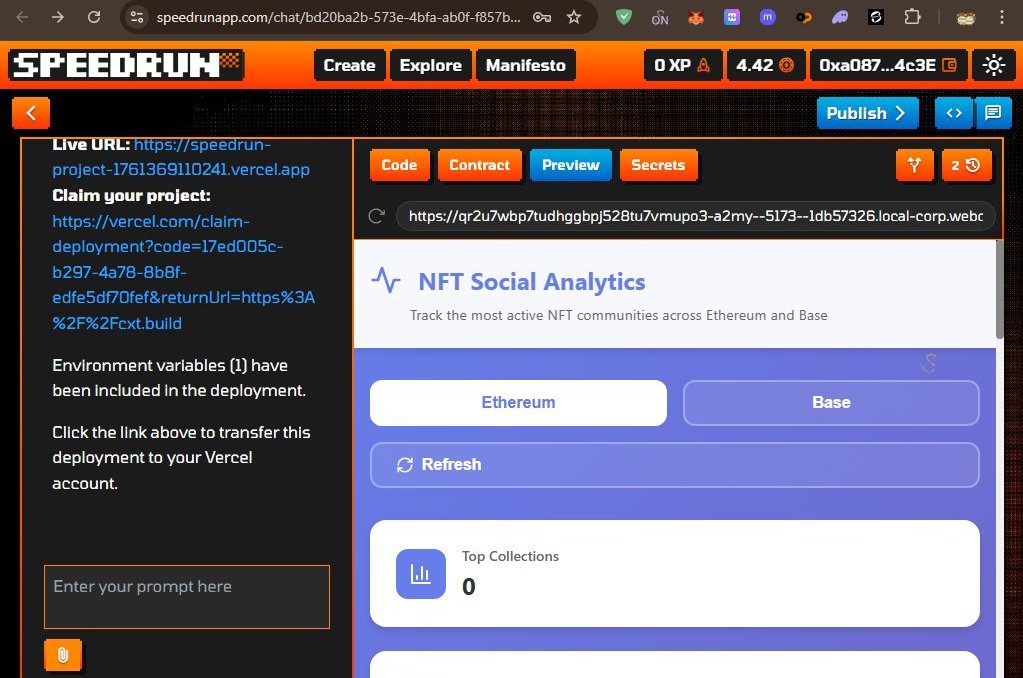Open the Chrome three-dot menu
The image size is (1023, 678).
click(x=1001, y=17)
